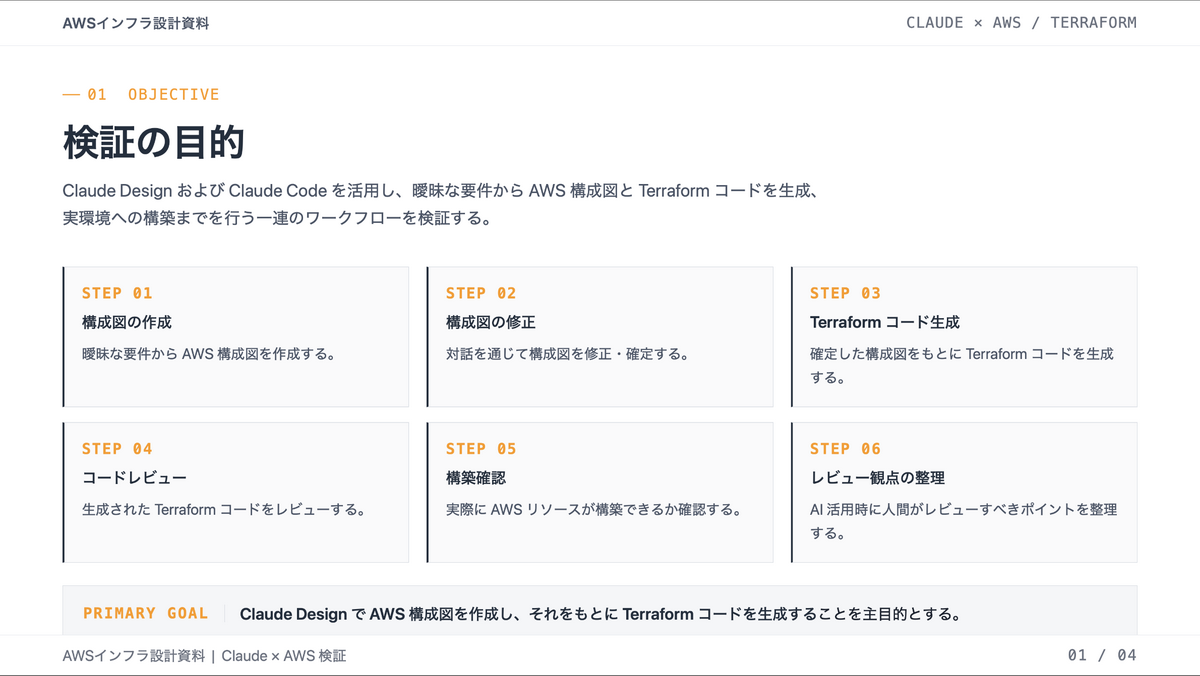
Task: Select the 'STEP 03' label
Action: pyautogui.click(x=845, y=293)
